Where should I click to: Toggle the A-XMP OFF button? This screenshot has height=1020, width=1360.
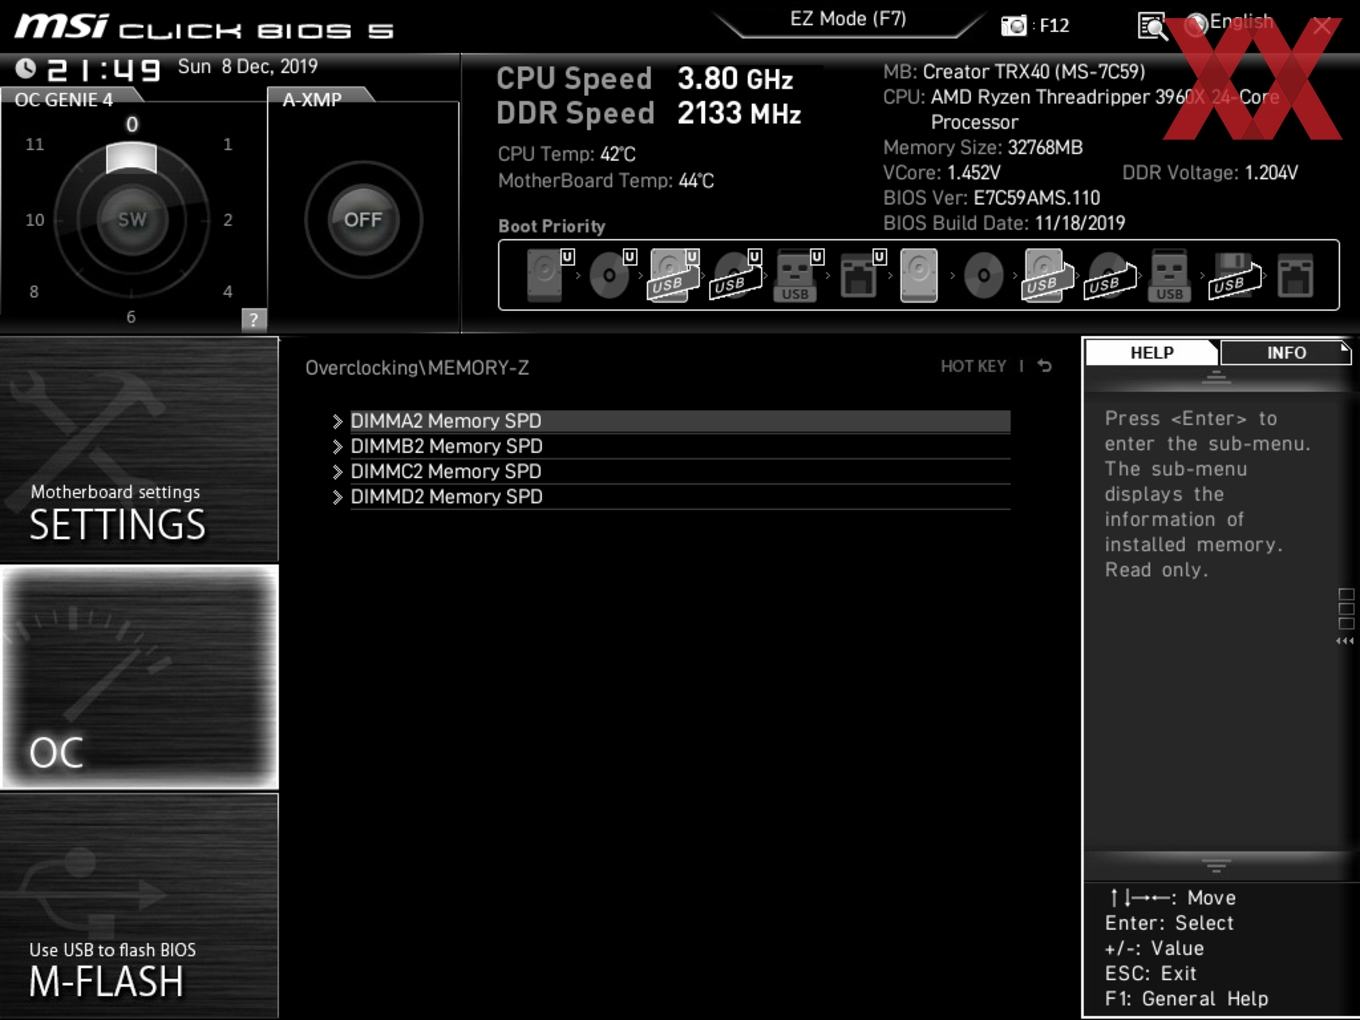(x=362, y=219)
